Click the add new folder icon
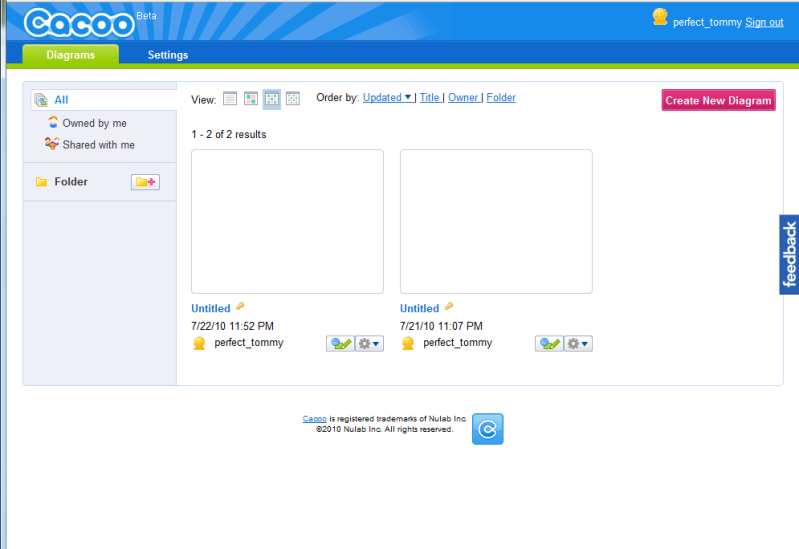The height and width of the screenshot is (549, 799). pyautogui.click(x=145, y=182)
